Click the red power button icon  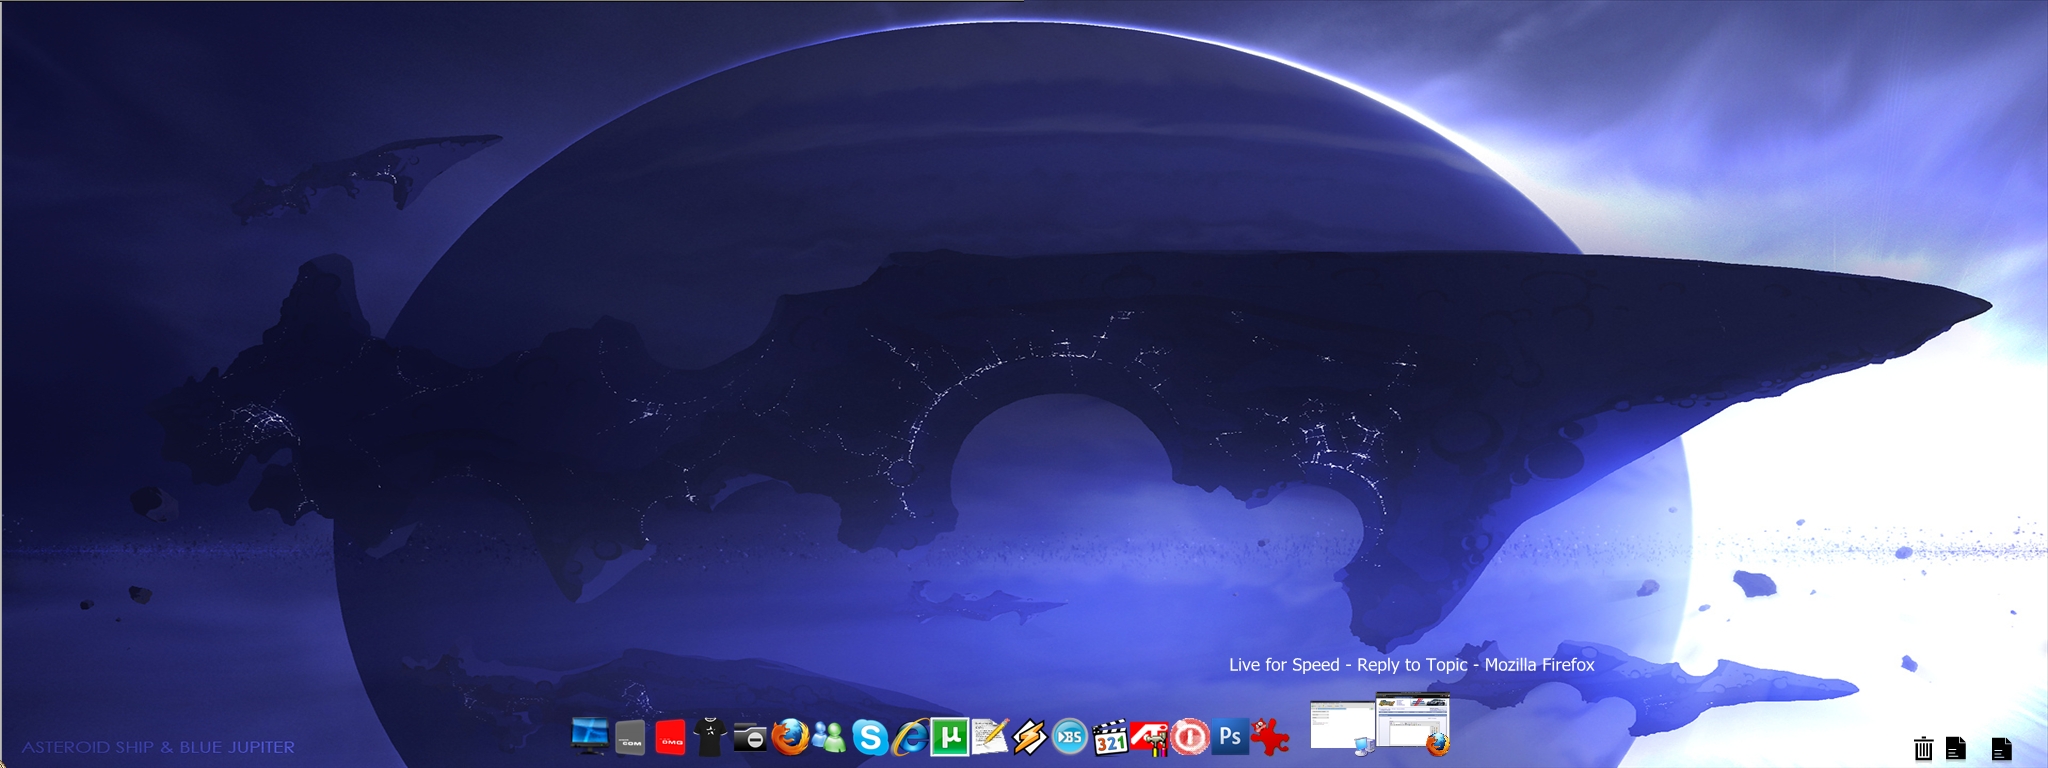[x=1190, y=738]
